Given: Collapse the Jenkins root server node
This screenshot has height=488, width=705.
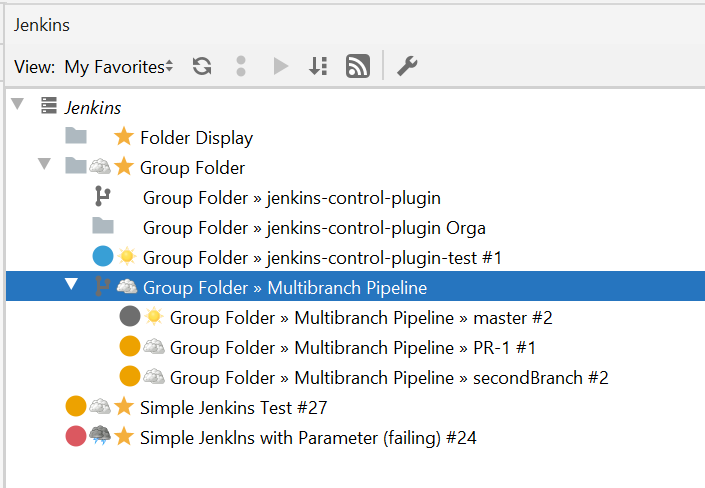Looking at the screenshot, I should tap(18, 104).
